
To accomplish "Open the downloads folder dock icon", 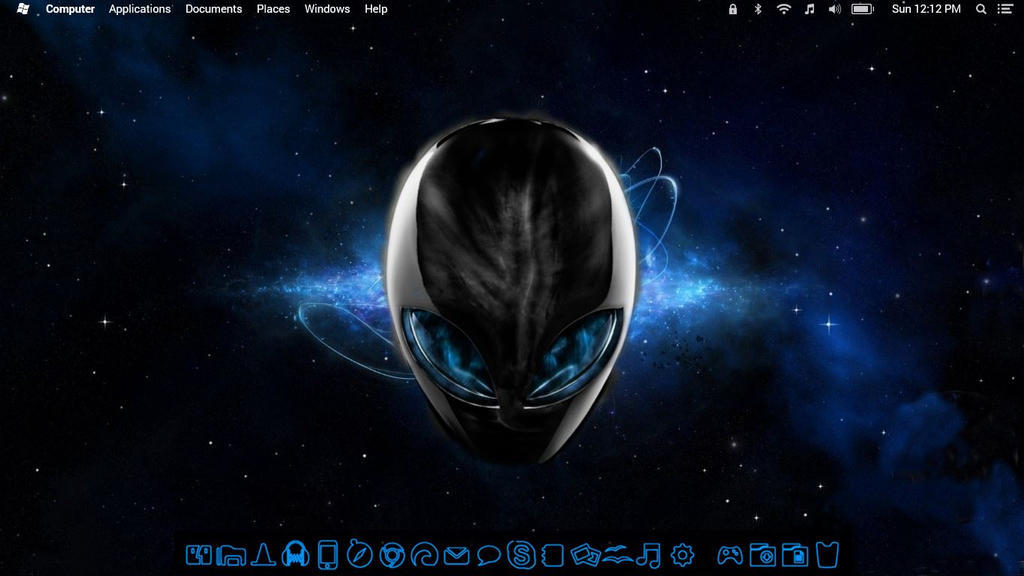I will click(x=762, y=555).
